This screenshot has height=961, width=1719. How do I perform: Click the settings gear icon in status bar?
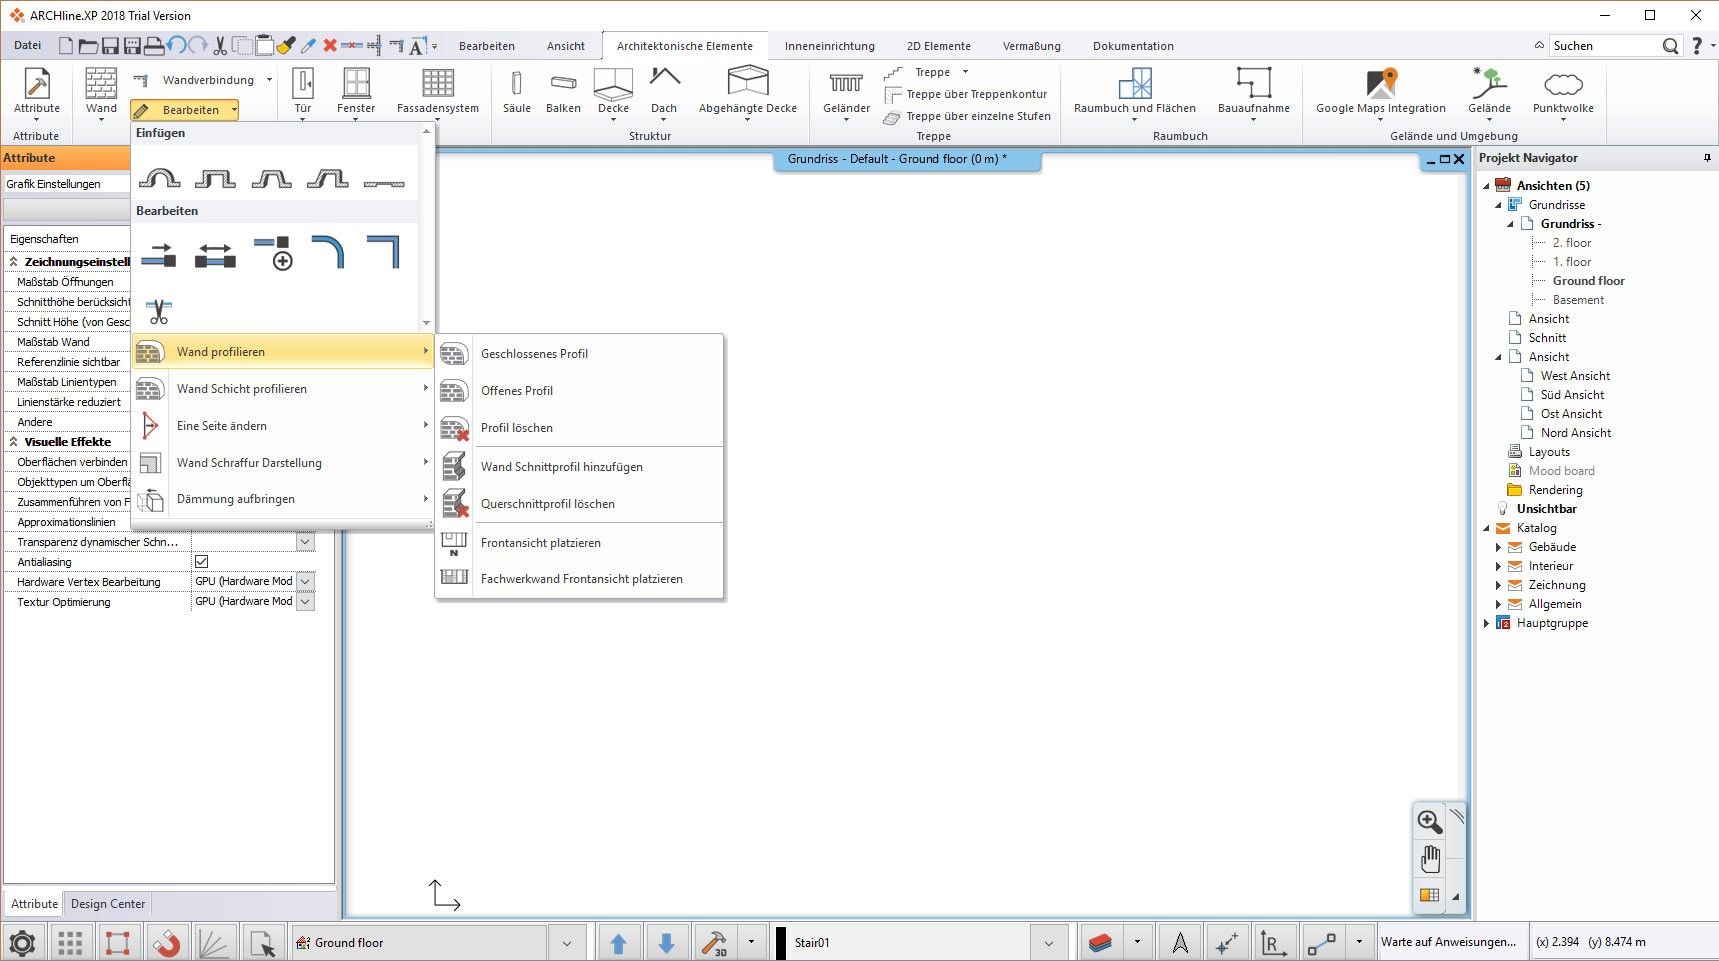[x=22, y=943]
